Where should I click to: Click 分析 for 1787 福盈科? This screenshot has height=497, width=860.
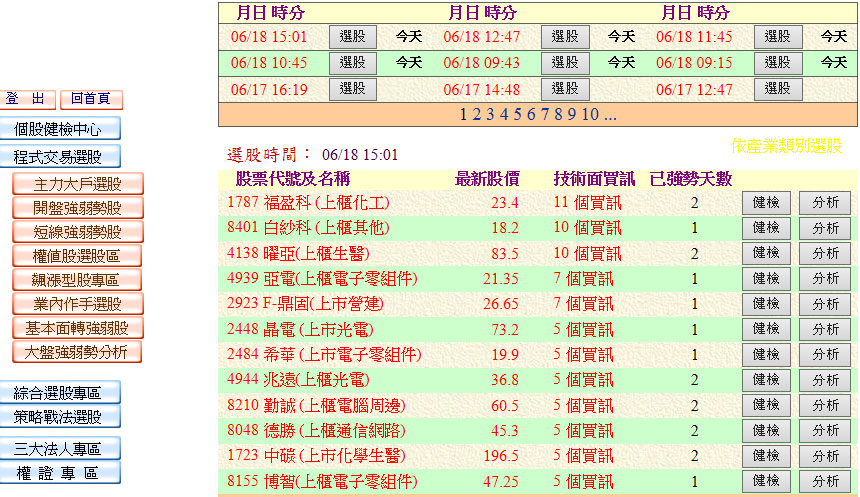825,202
